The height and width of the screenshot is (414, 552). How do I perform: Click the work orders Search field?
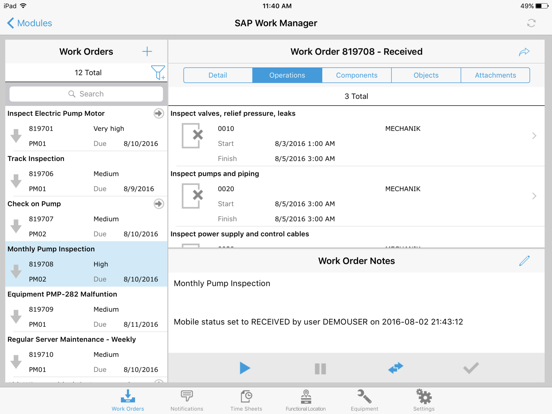[86, 94]
